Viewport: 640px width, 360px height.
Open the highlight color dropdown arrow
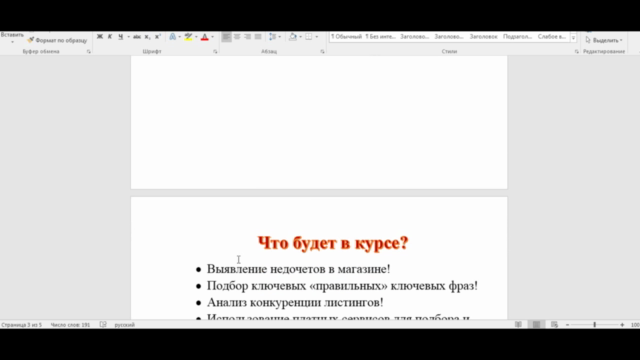tap(196, 37)
